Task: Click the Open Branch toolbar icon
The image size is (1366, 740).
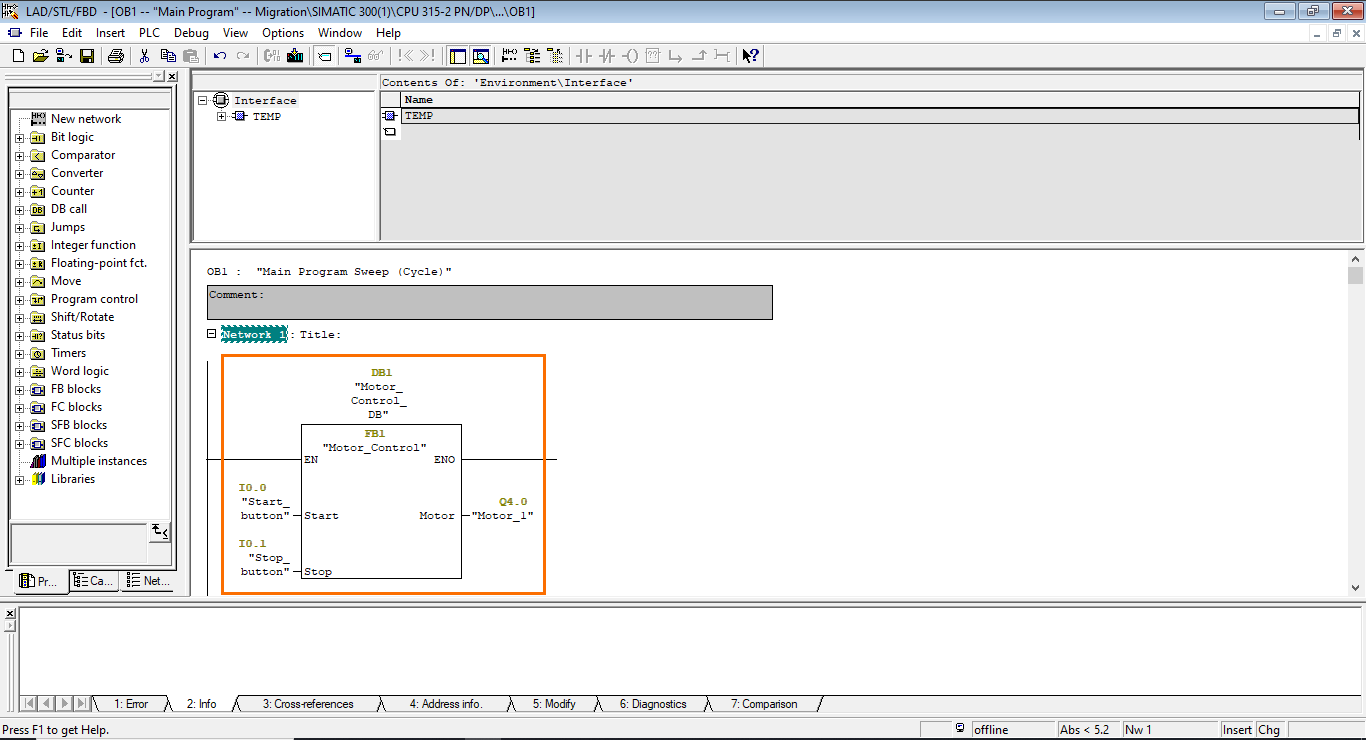Action: tap(677, 56)
